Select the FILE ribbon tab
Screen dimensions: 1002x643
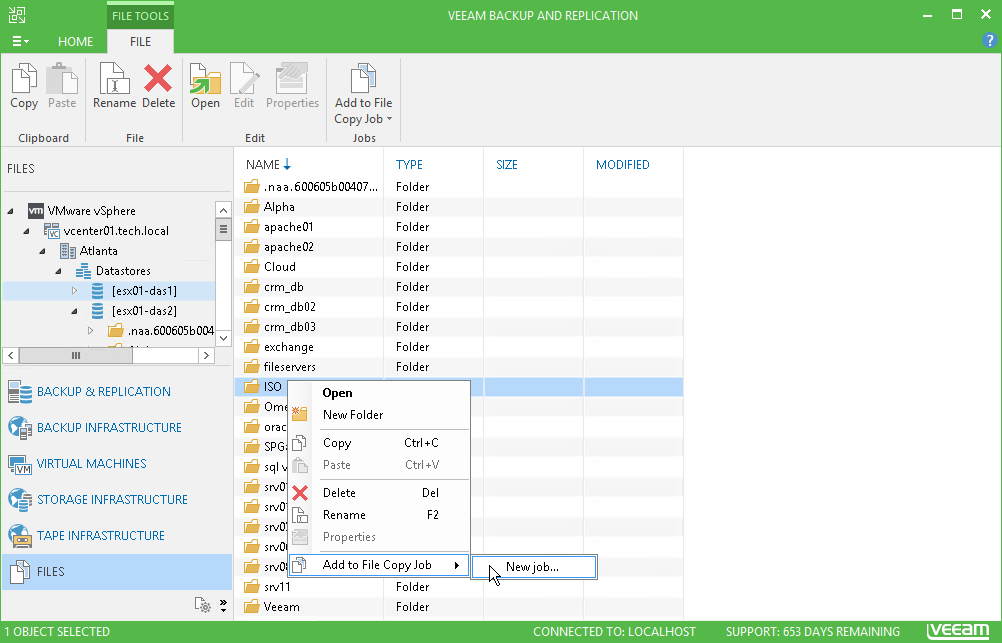[141, 42]
